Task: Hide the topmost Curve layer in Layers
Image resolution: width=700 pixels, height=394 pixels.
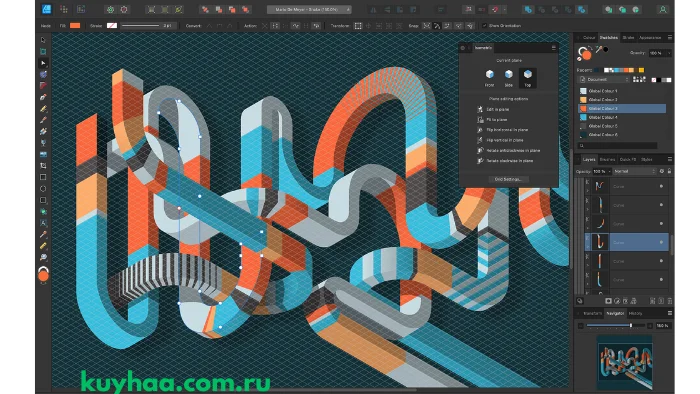Action: (661, 186)
